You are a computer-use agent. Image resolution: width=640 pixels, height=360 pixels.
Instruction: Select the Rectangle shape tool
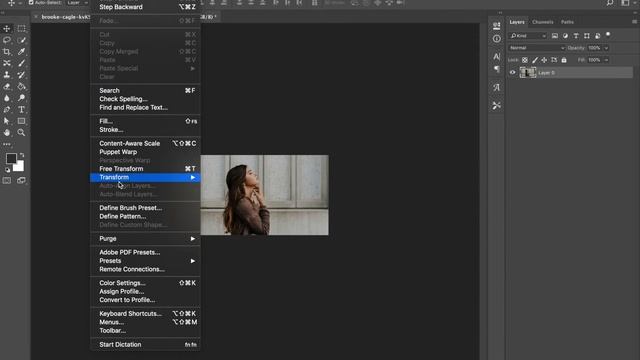(x=21, y=121)
